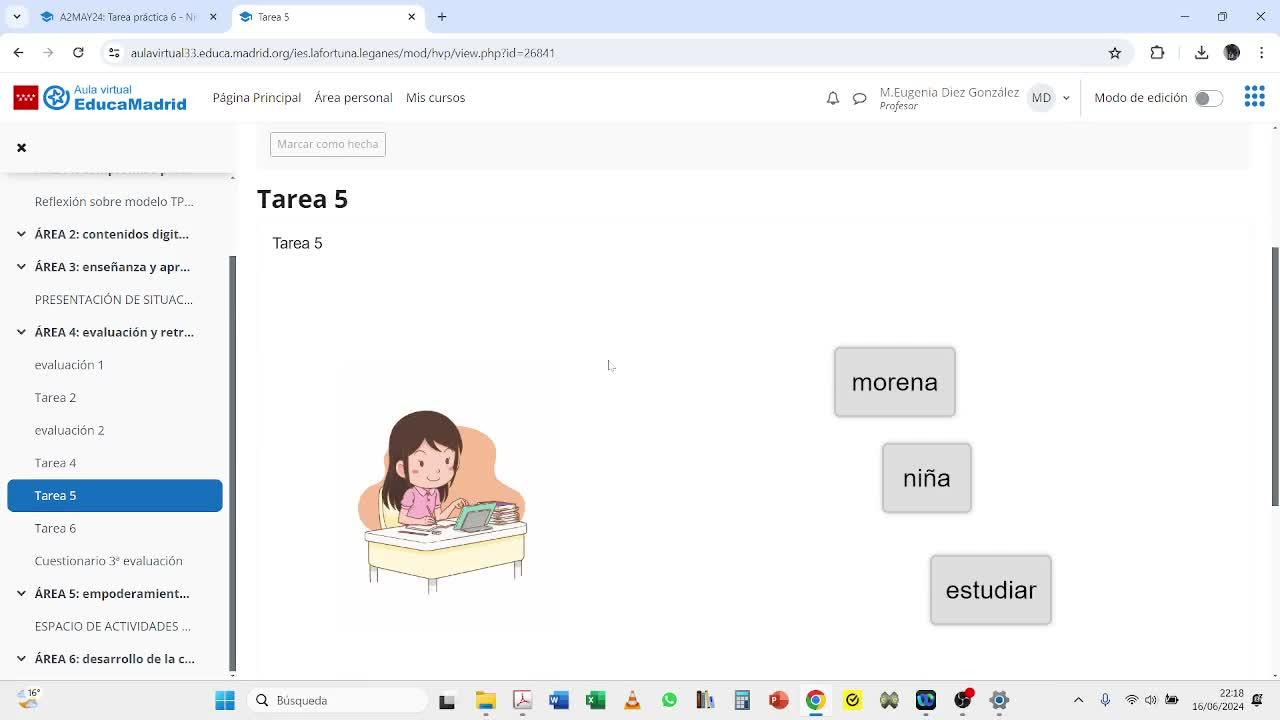
Task: Open the notifications bell icon
Action: click(x=832, y=98)
